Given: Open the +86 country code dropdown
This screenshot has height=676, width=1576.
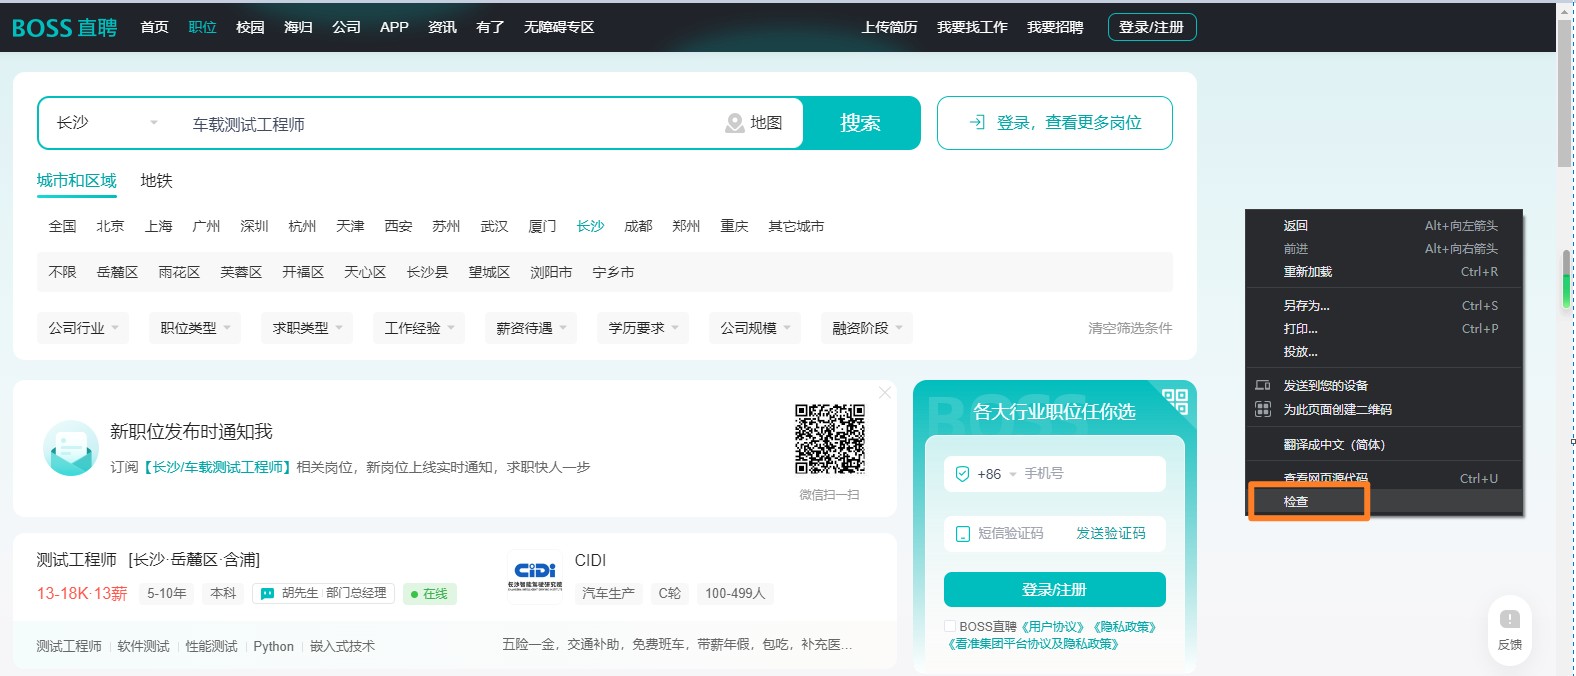Looking at the screenshot, I should 997,474.
